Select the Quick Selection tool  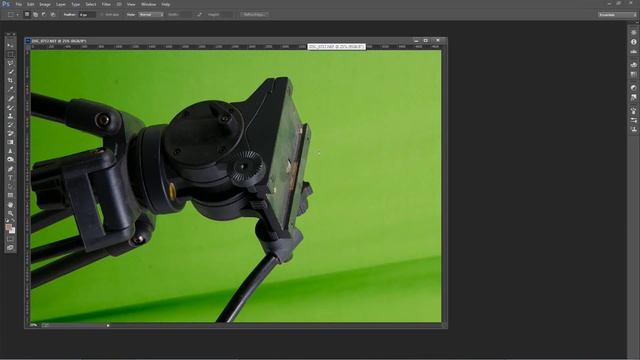click(x=11, y=72)
